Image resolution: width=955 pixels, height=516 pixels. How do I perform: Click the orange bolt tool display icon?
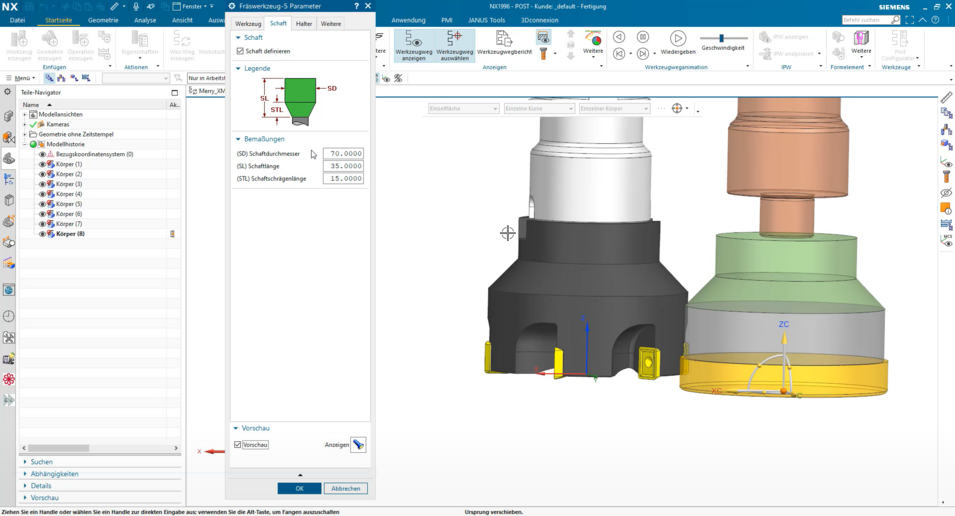(x=543, y=54)
